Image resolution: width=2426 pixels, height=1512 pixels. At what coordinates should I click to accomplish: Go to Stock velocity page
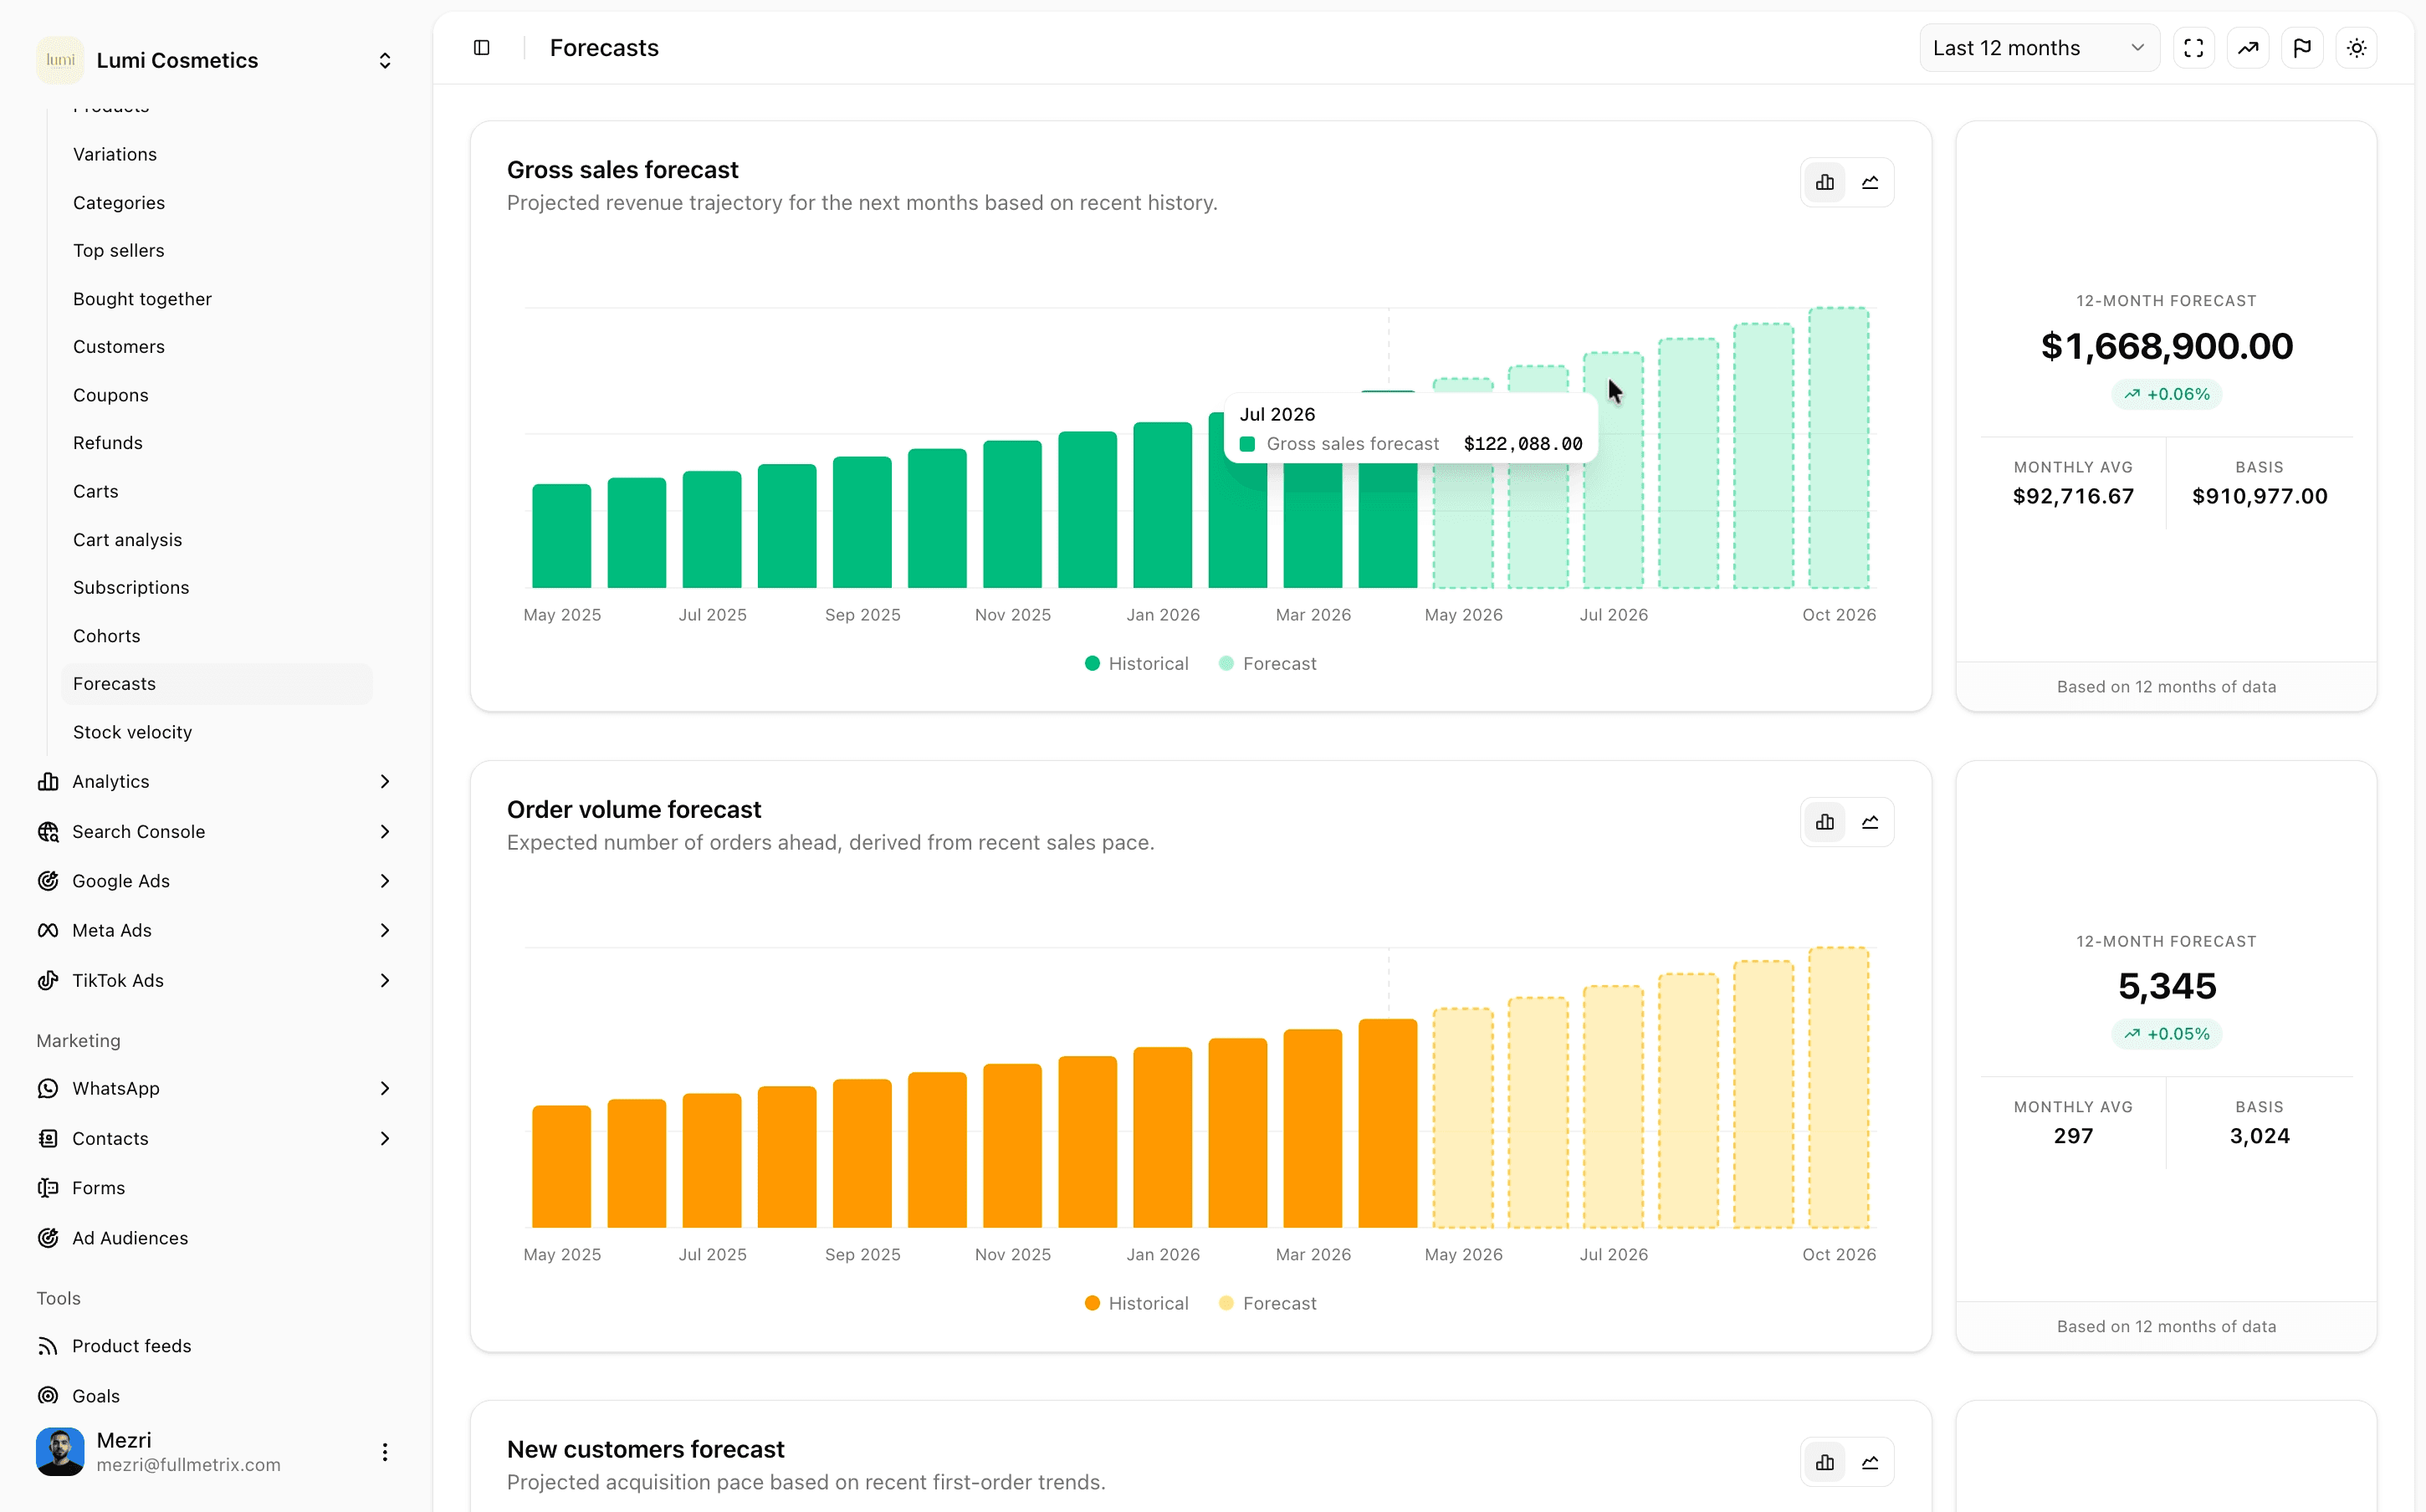coord(216,732)
